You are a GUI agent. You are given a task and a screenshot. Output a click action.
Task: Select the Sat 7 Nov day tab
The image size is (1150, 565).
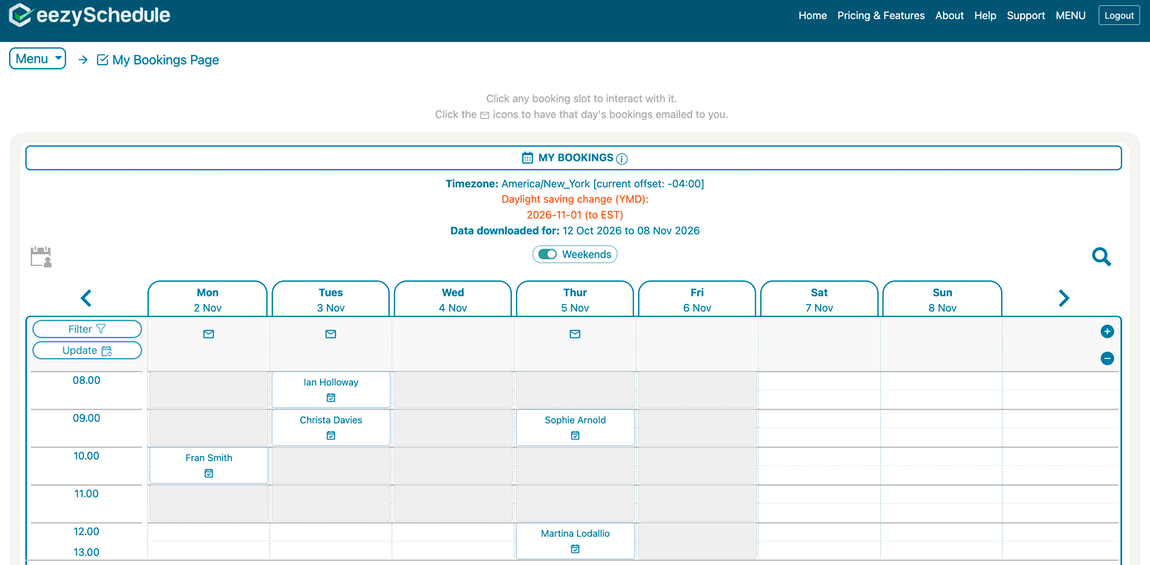[819, 299]
